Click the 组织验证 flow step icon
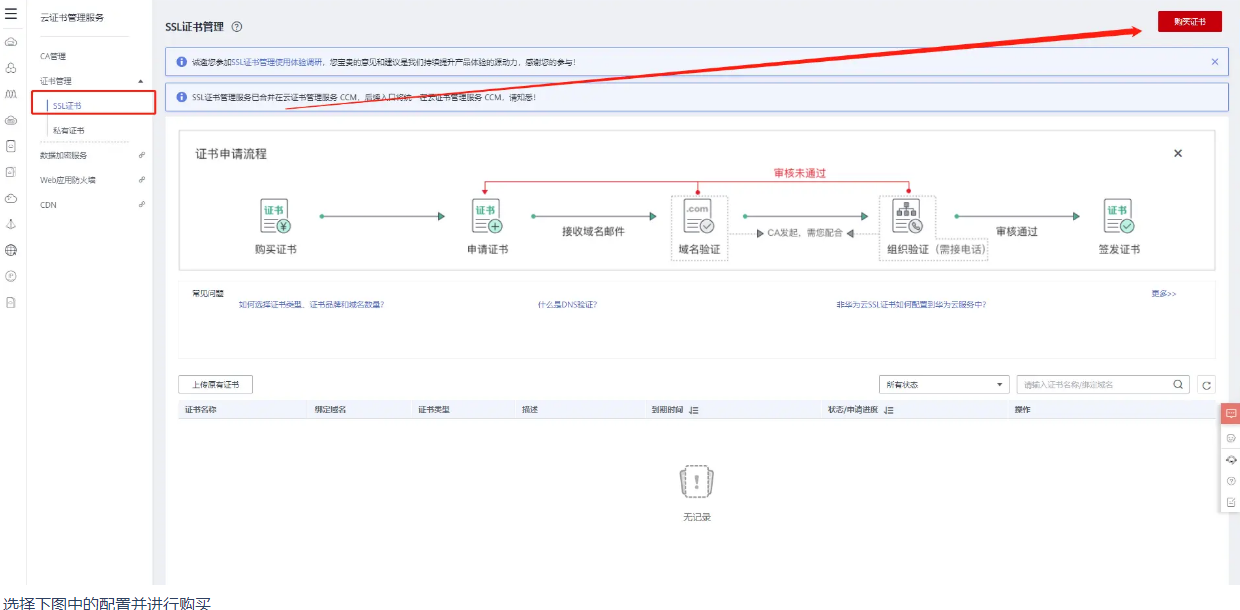Image resolution: width=1240 pixels, height=610 pixels. point(908,216)
